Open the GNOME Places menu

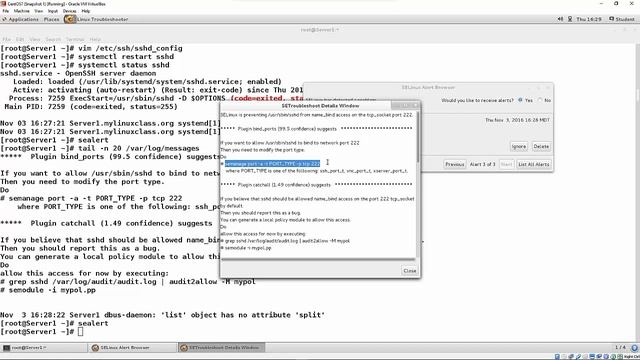[x=51, y=19]
